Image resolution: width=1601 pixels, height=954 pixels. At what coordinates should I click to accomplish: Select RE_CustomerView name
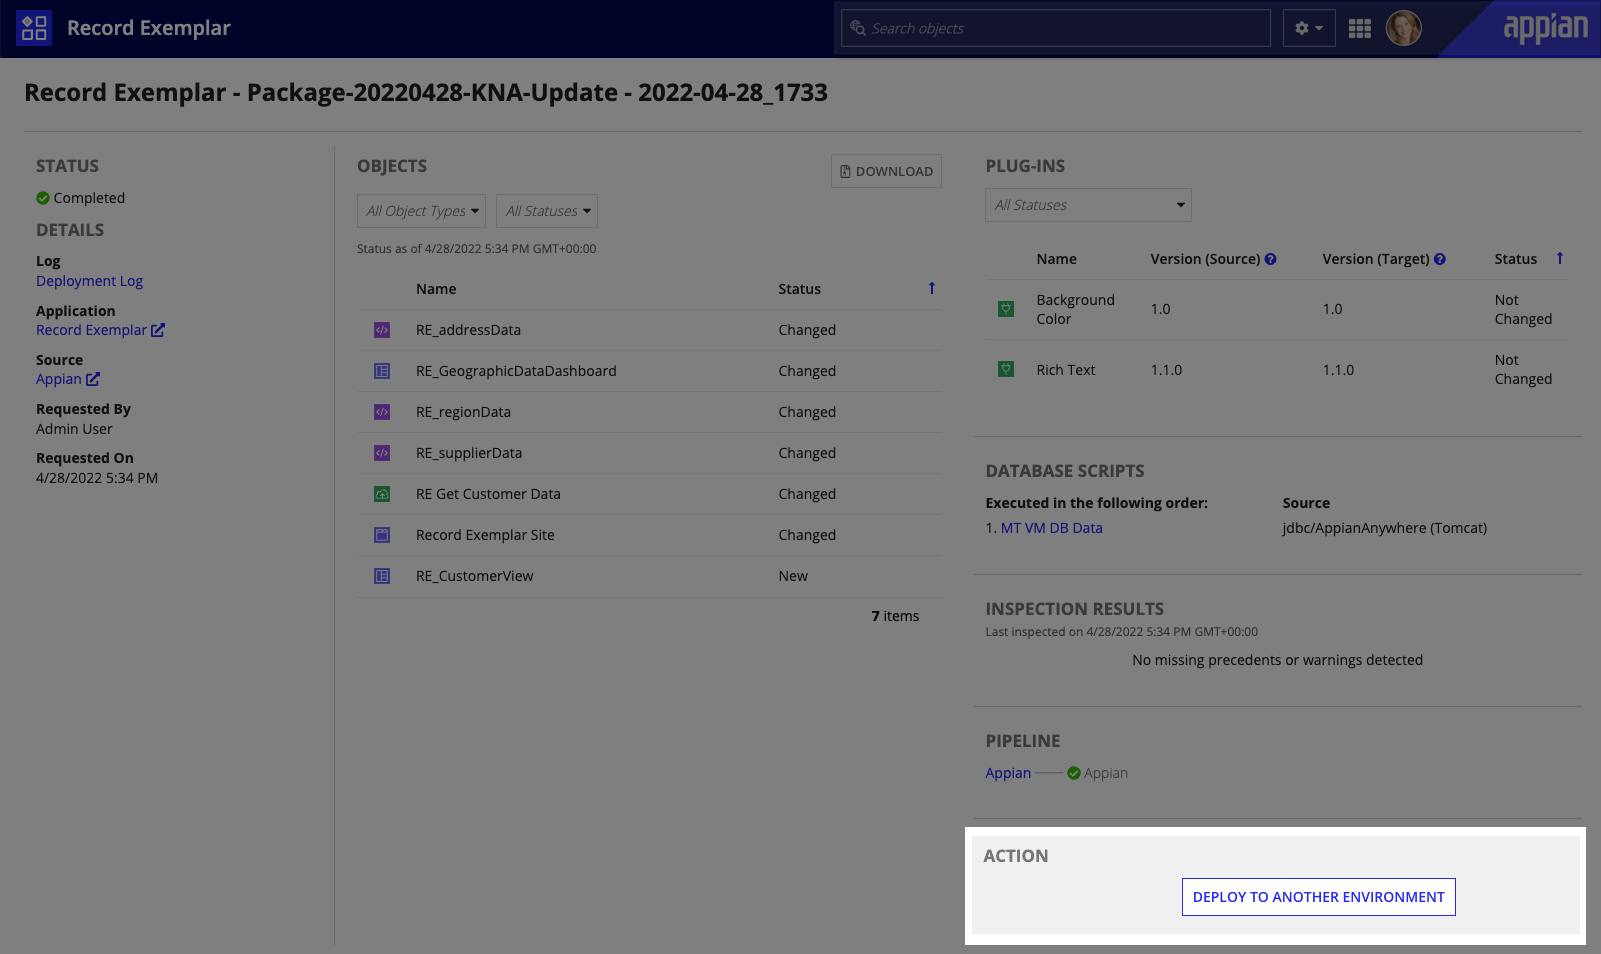coord(475,576)
